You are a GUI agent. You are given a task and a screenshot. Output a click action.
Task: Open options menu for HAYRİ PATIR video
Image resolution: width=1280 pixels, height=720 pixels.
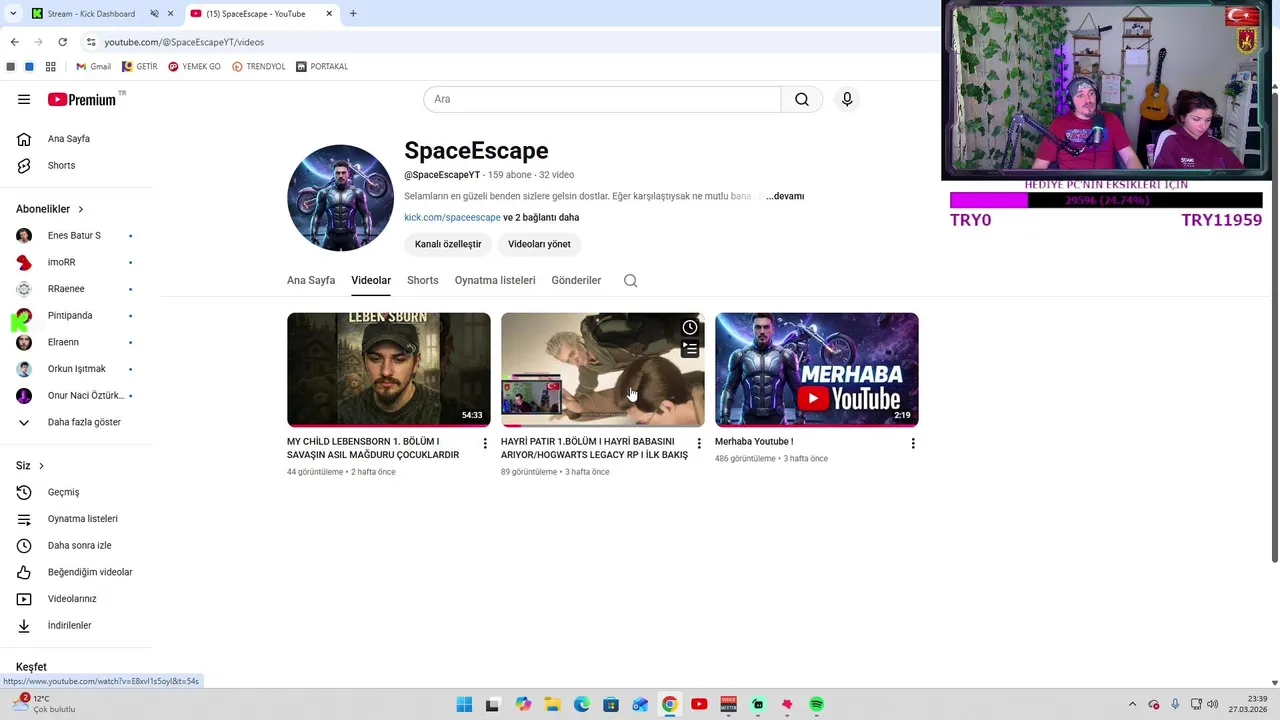[699, 443]
